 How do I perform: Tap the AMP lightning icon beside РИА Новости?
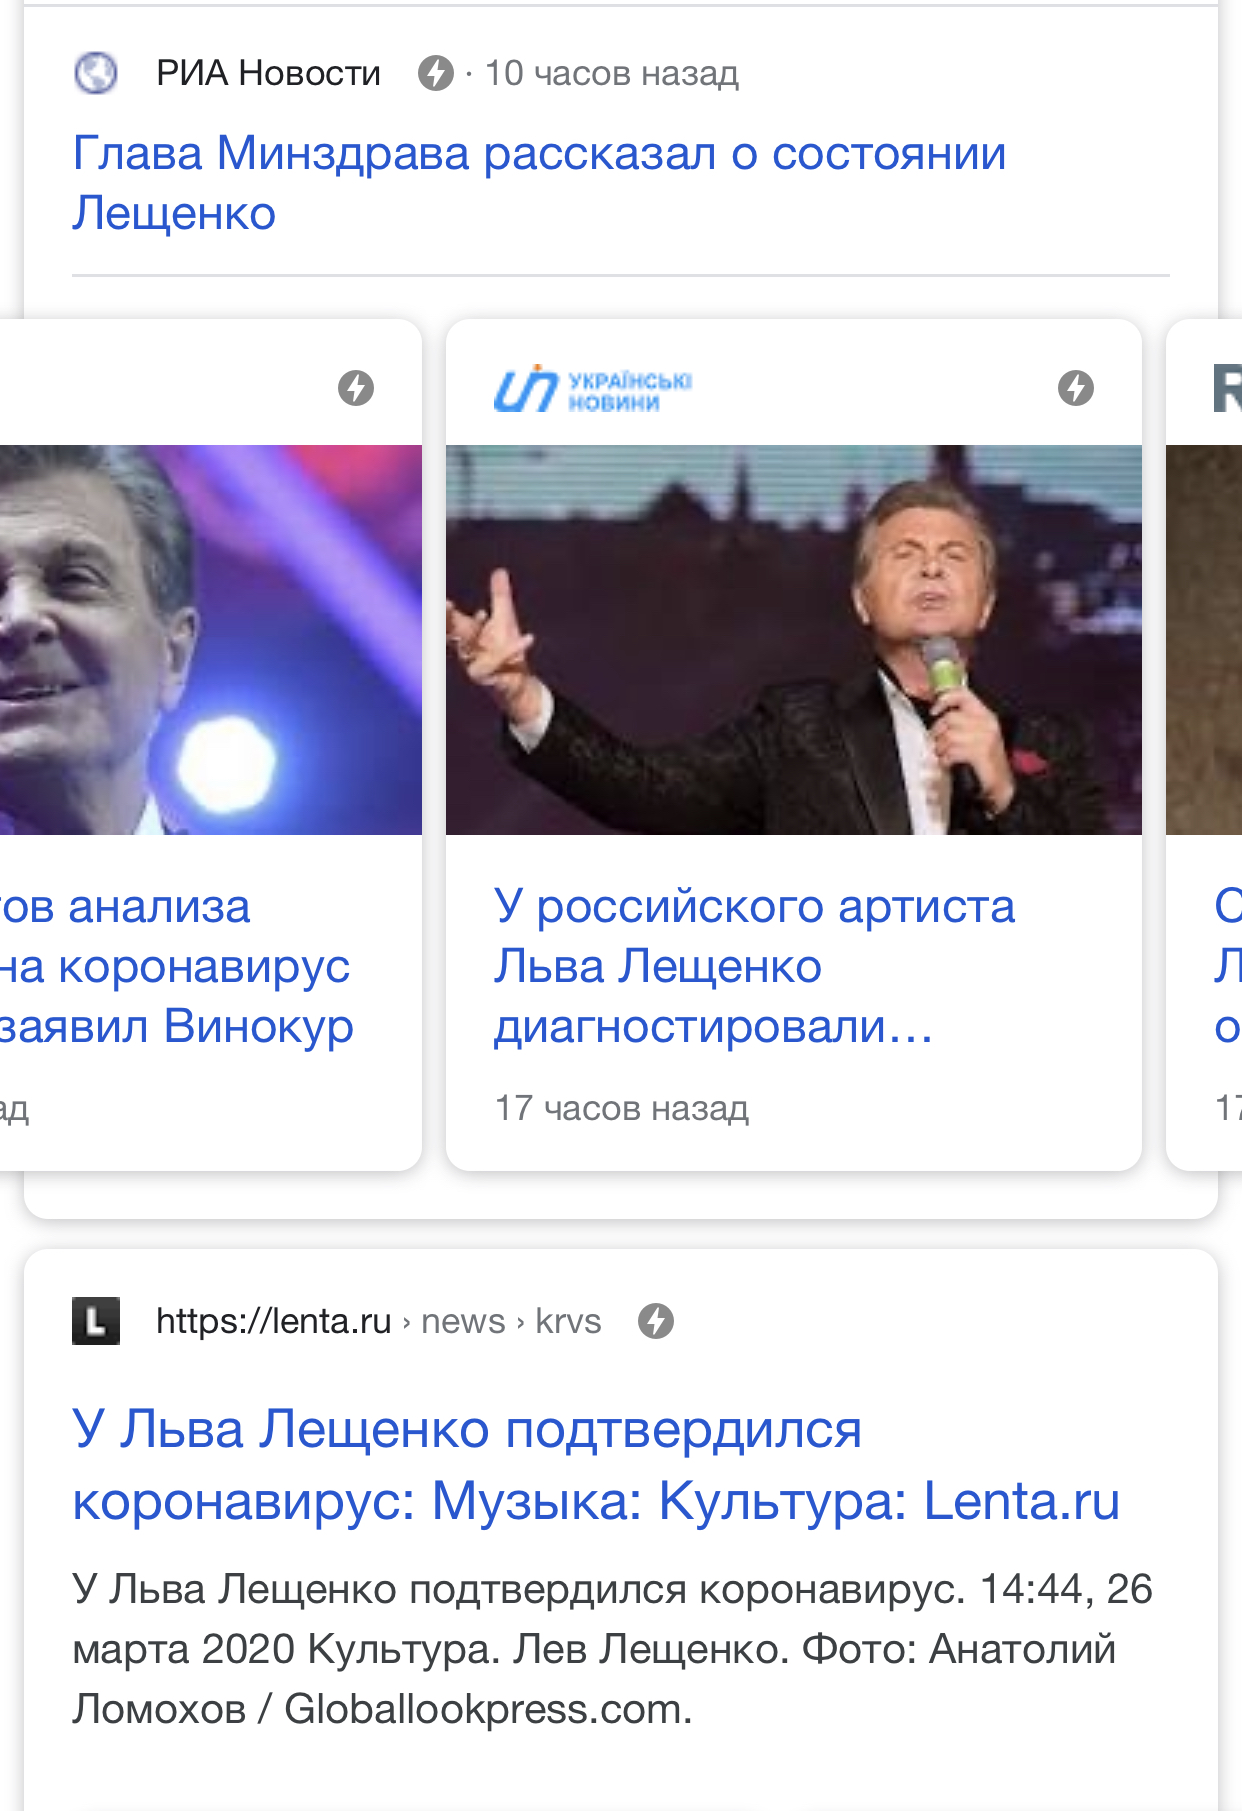435,73
